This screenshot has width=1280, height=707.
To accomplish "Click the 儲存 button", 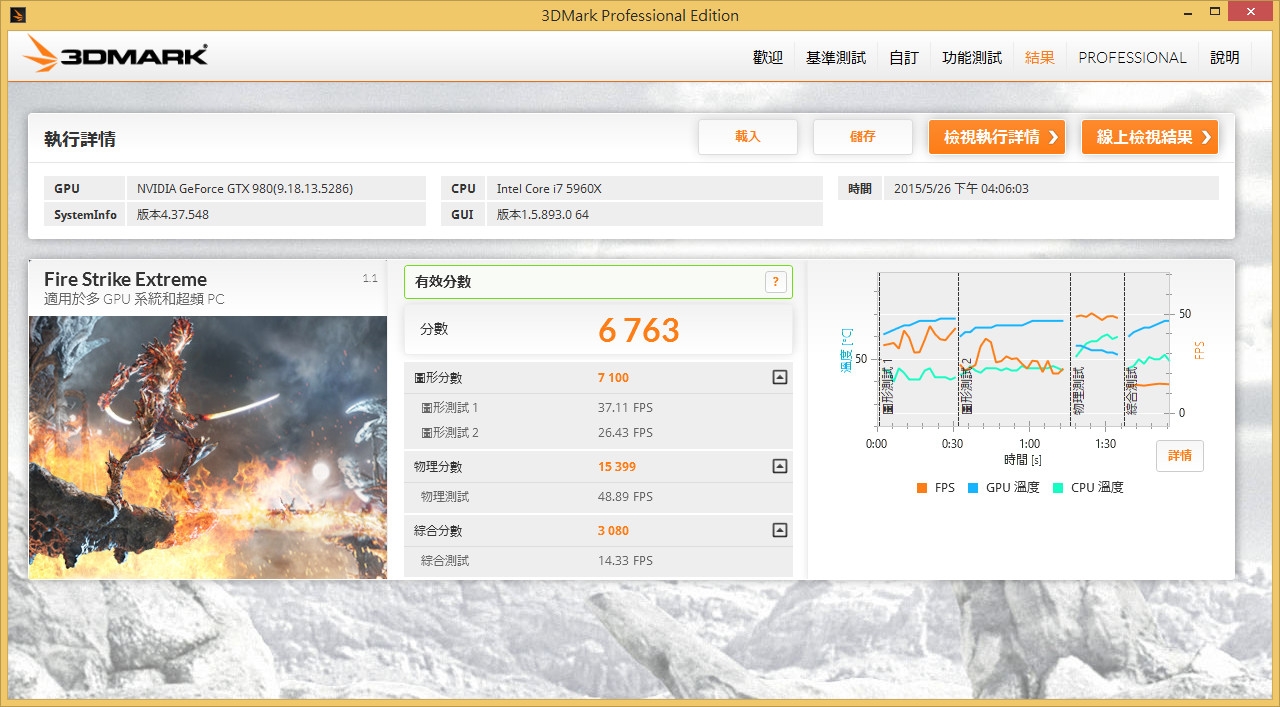I will click(x=863, y=137).
